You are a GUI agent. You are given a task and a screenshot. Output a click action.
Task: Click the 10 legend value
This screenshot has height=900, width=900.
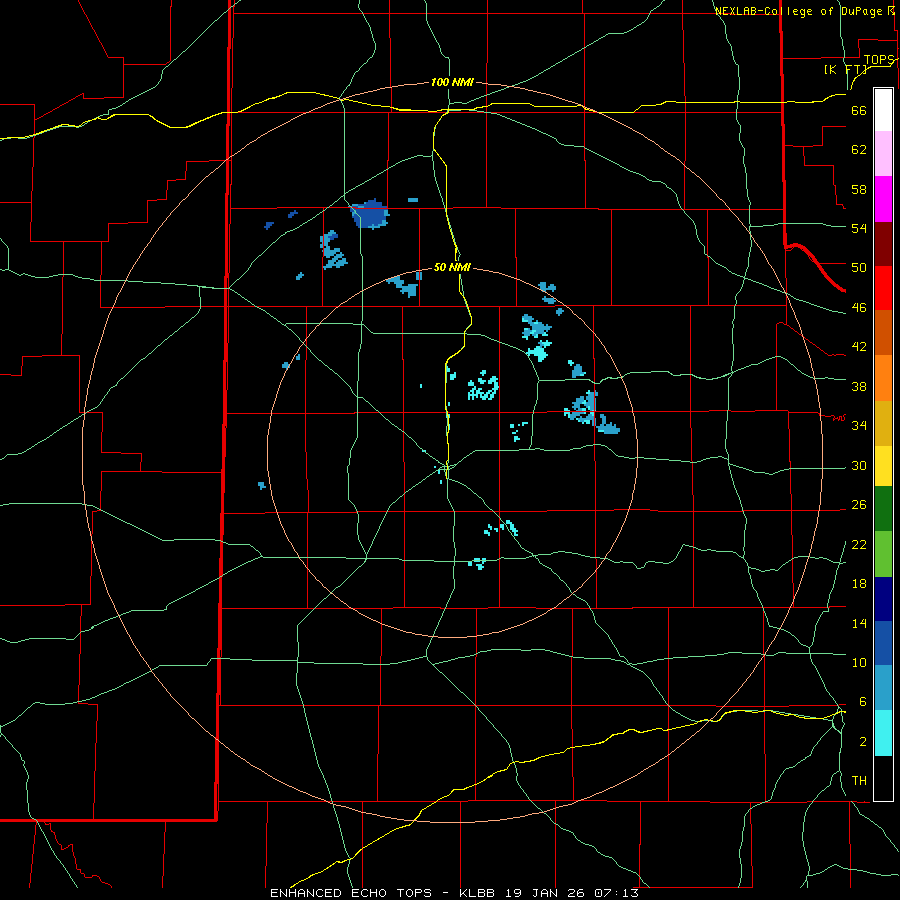[859, 662]
